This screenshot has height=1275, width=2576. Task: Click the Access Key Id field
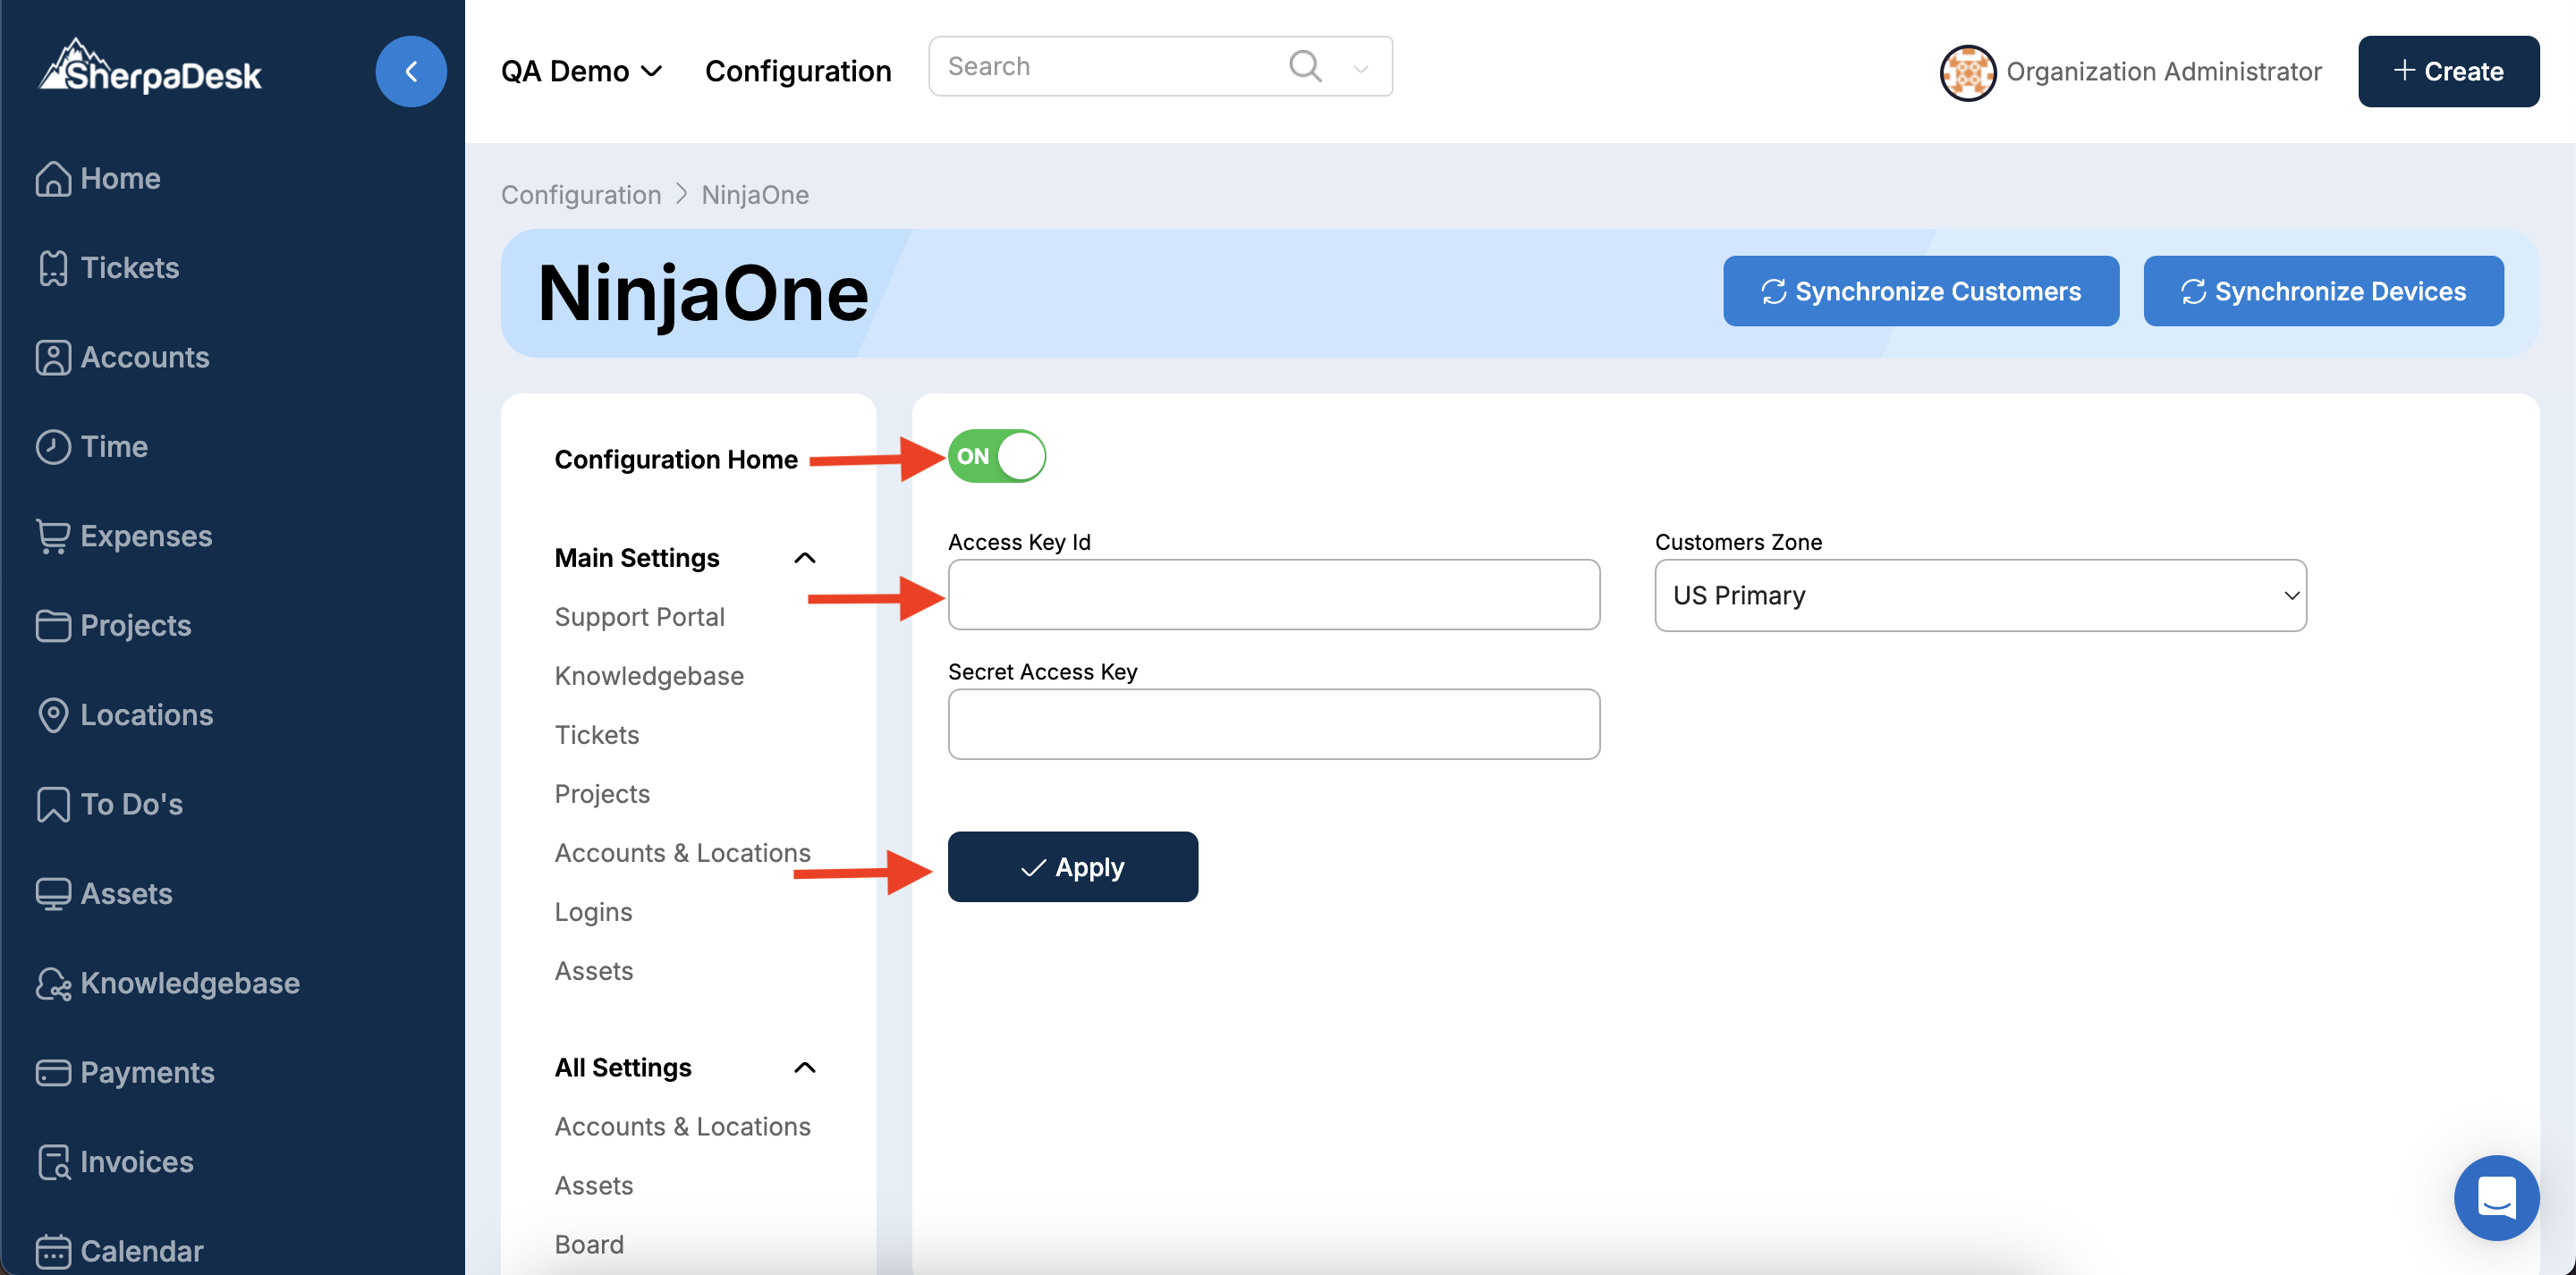(x=1273, y=595)
